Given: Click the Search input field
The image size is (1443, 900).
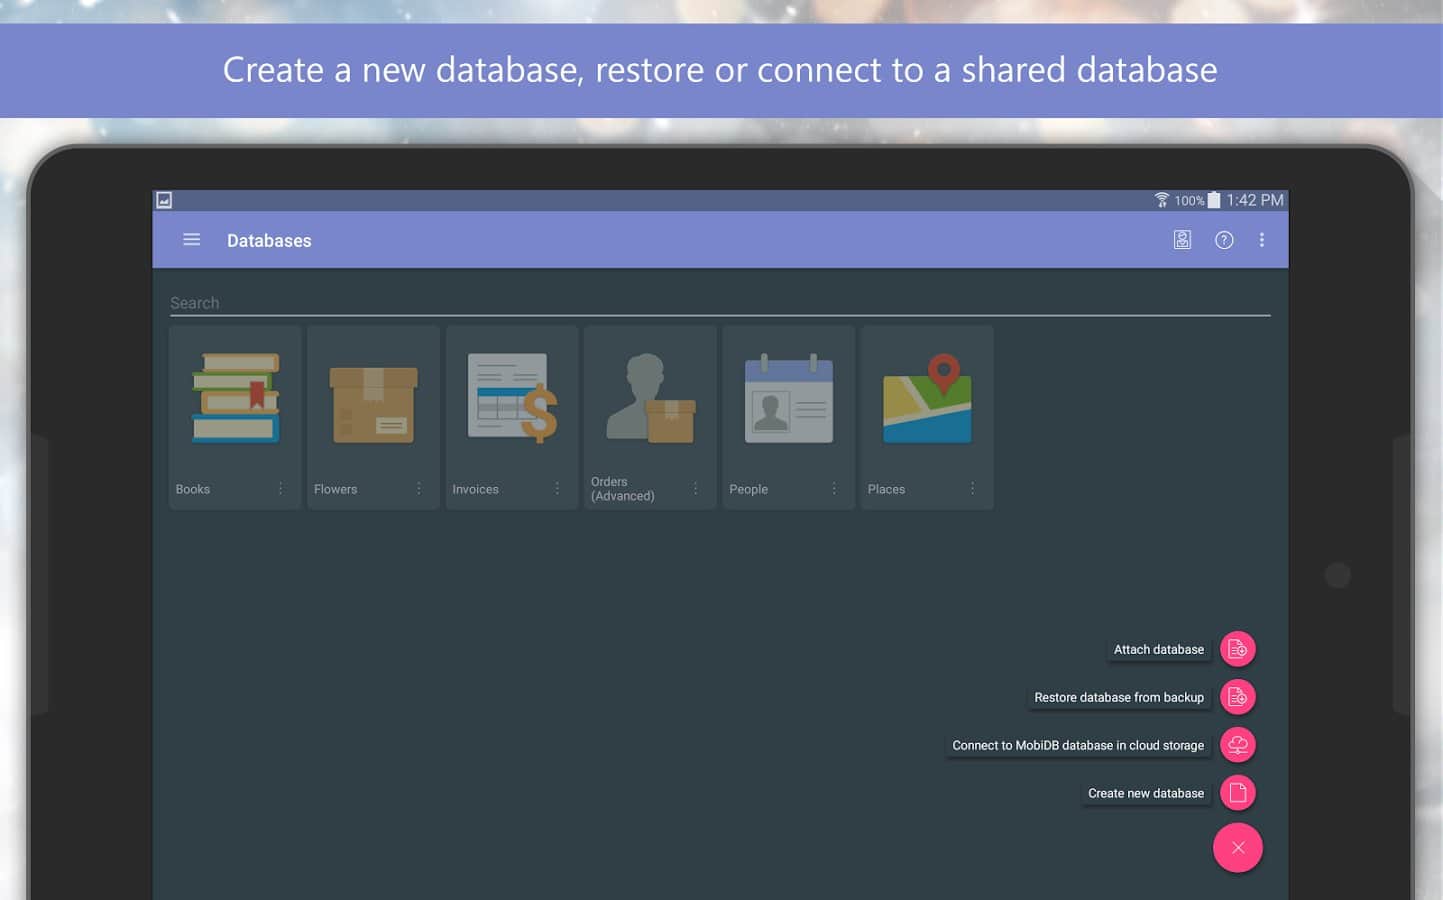Looking at the screenshot, I should pos(718,303).
